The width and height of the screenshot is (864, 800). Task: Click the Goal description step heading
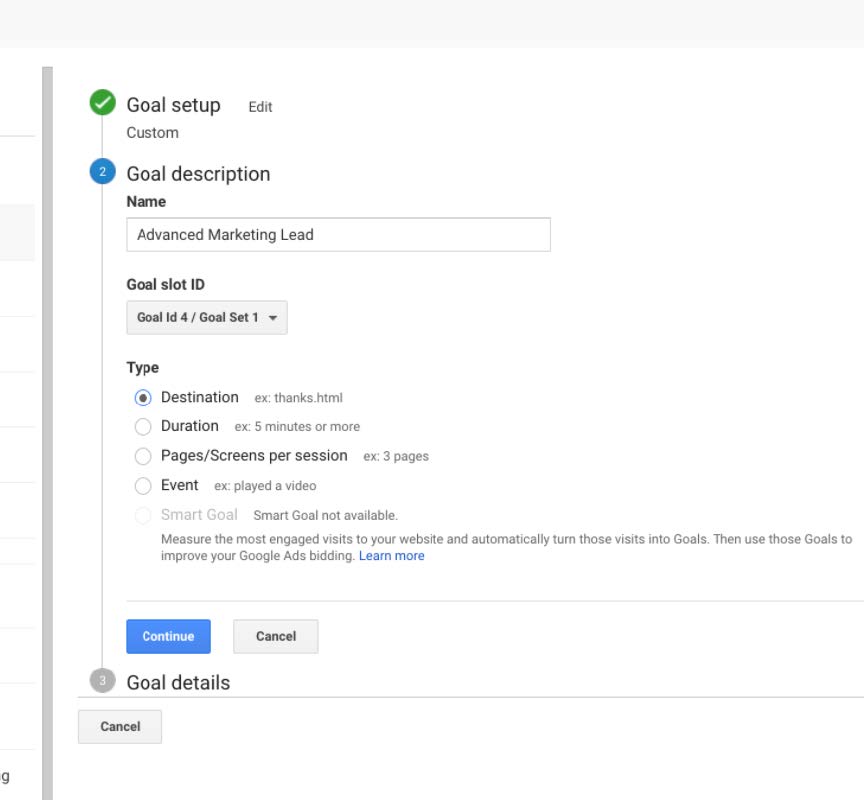coord(198,174)
